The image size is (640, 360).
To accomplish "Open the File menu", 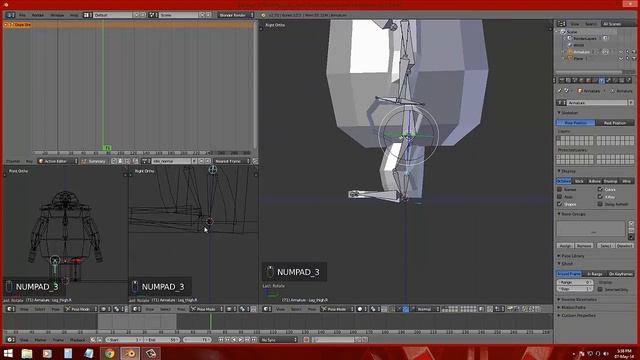I will (22, 15).
